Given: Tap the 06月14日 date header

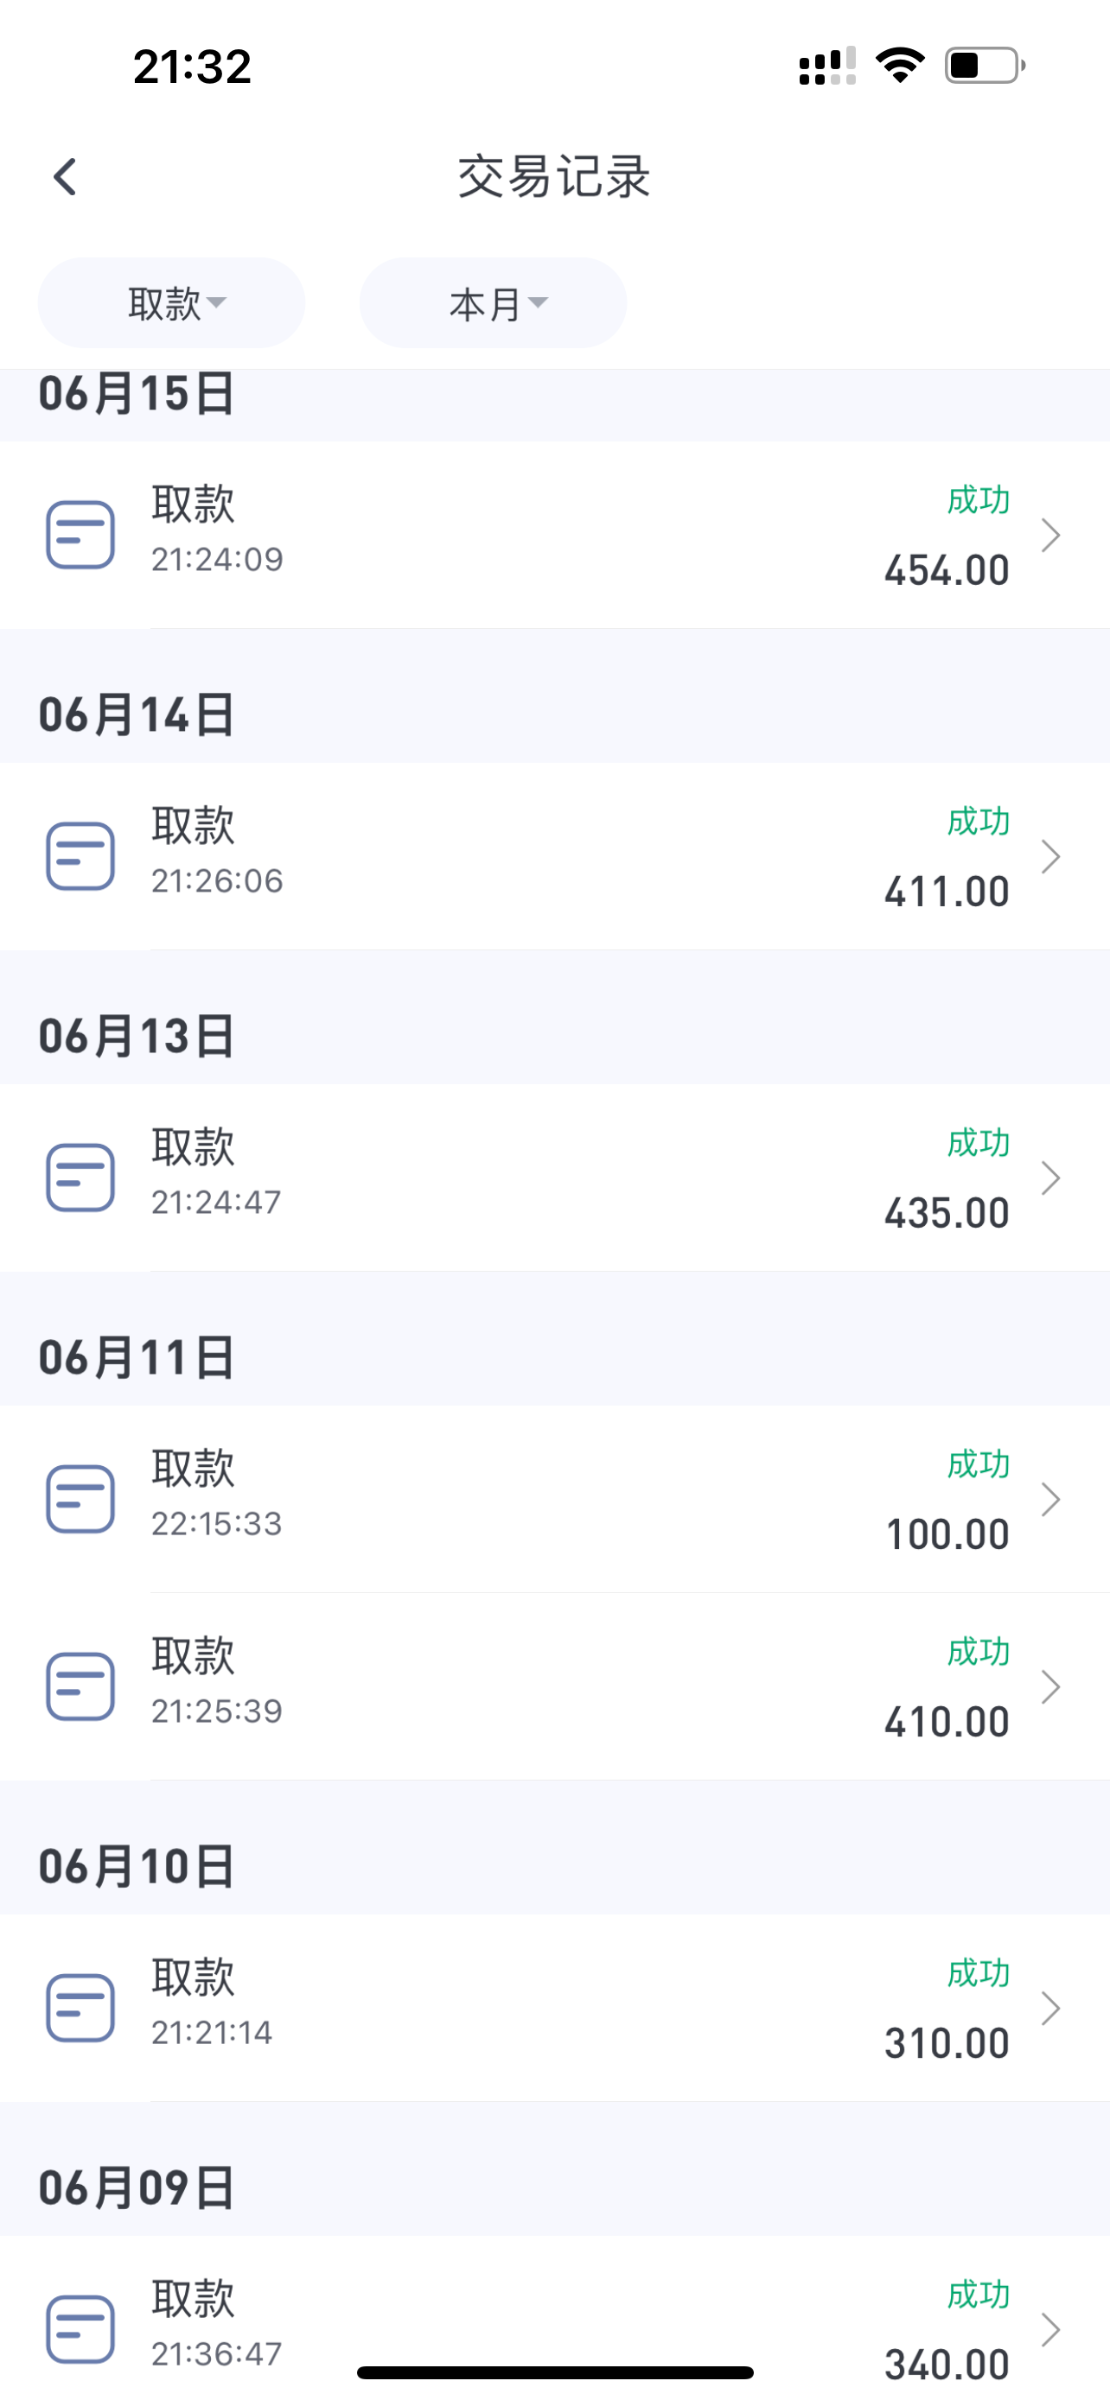Looking at the screenshot, I should pos(137,716).
